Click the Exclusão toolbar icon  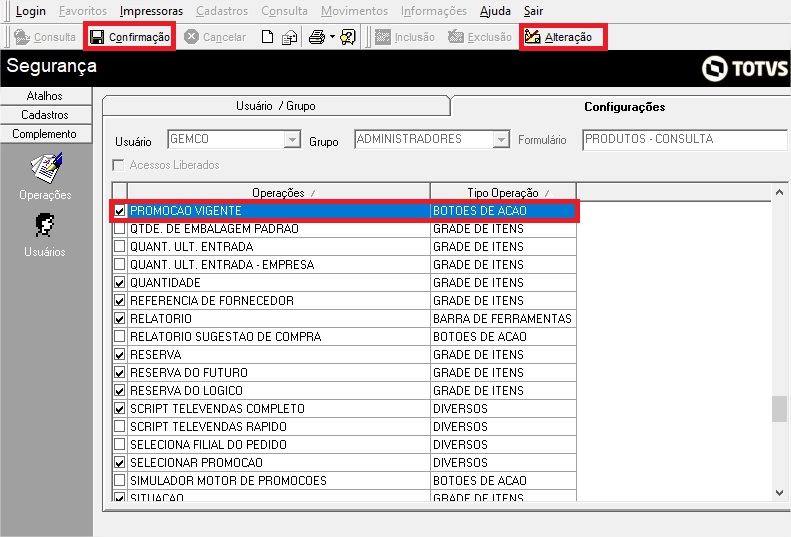(x=456, y=37)
